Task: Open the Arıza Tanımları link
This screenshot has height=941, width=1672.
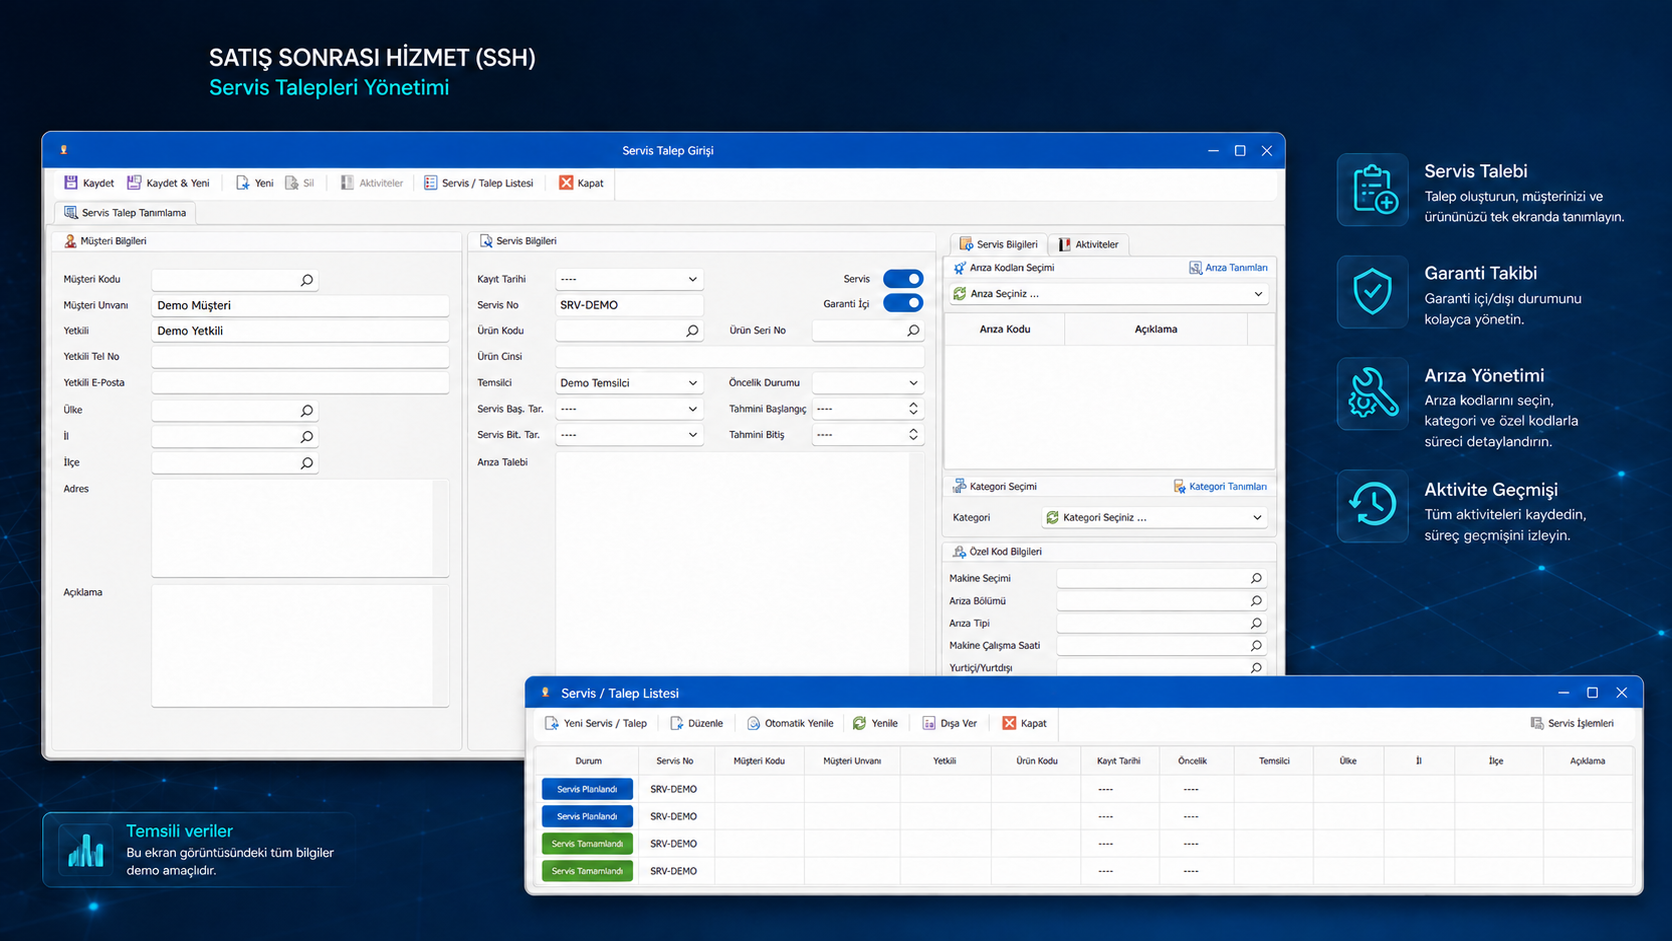Action: tap(1228, 268)
